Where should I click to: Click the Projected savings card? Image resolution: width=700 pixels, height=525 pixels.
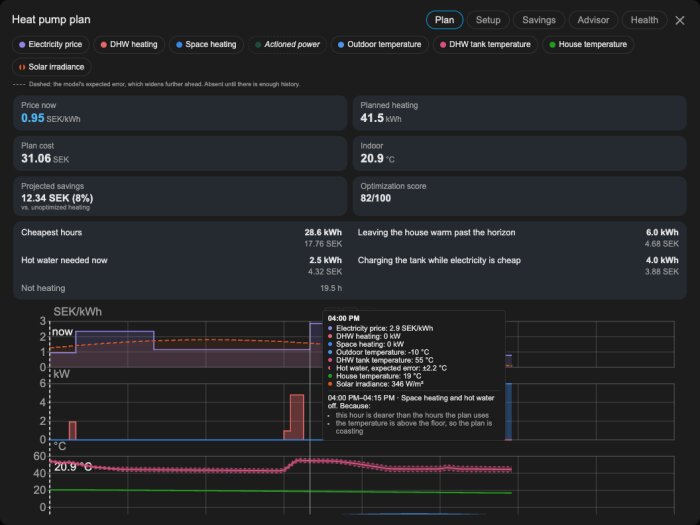pyautogui.click(x=180, y=196)
